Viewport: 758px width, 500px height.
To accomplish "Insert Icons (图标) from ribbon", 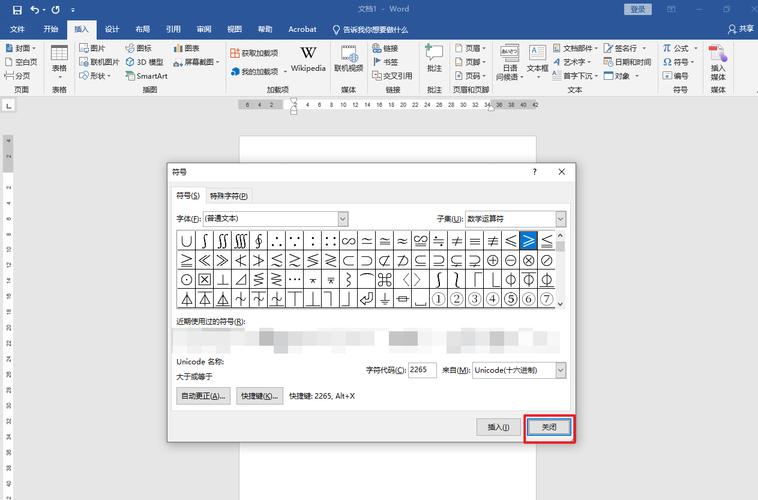I will click(x=139, y=48).
